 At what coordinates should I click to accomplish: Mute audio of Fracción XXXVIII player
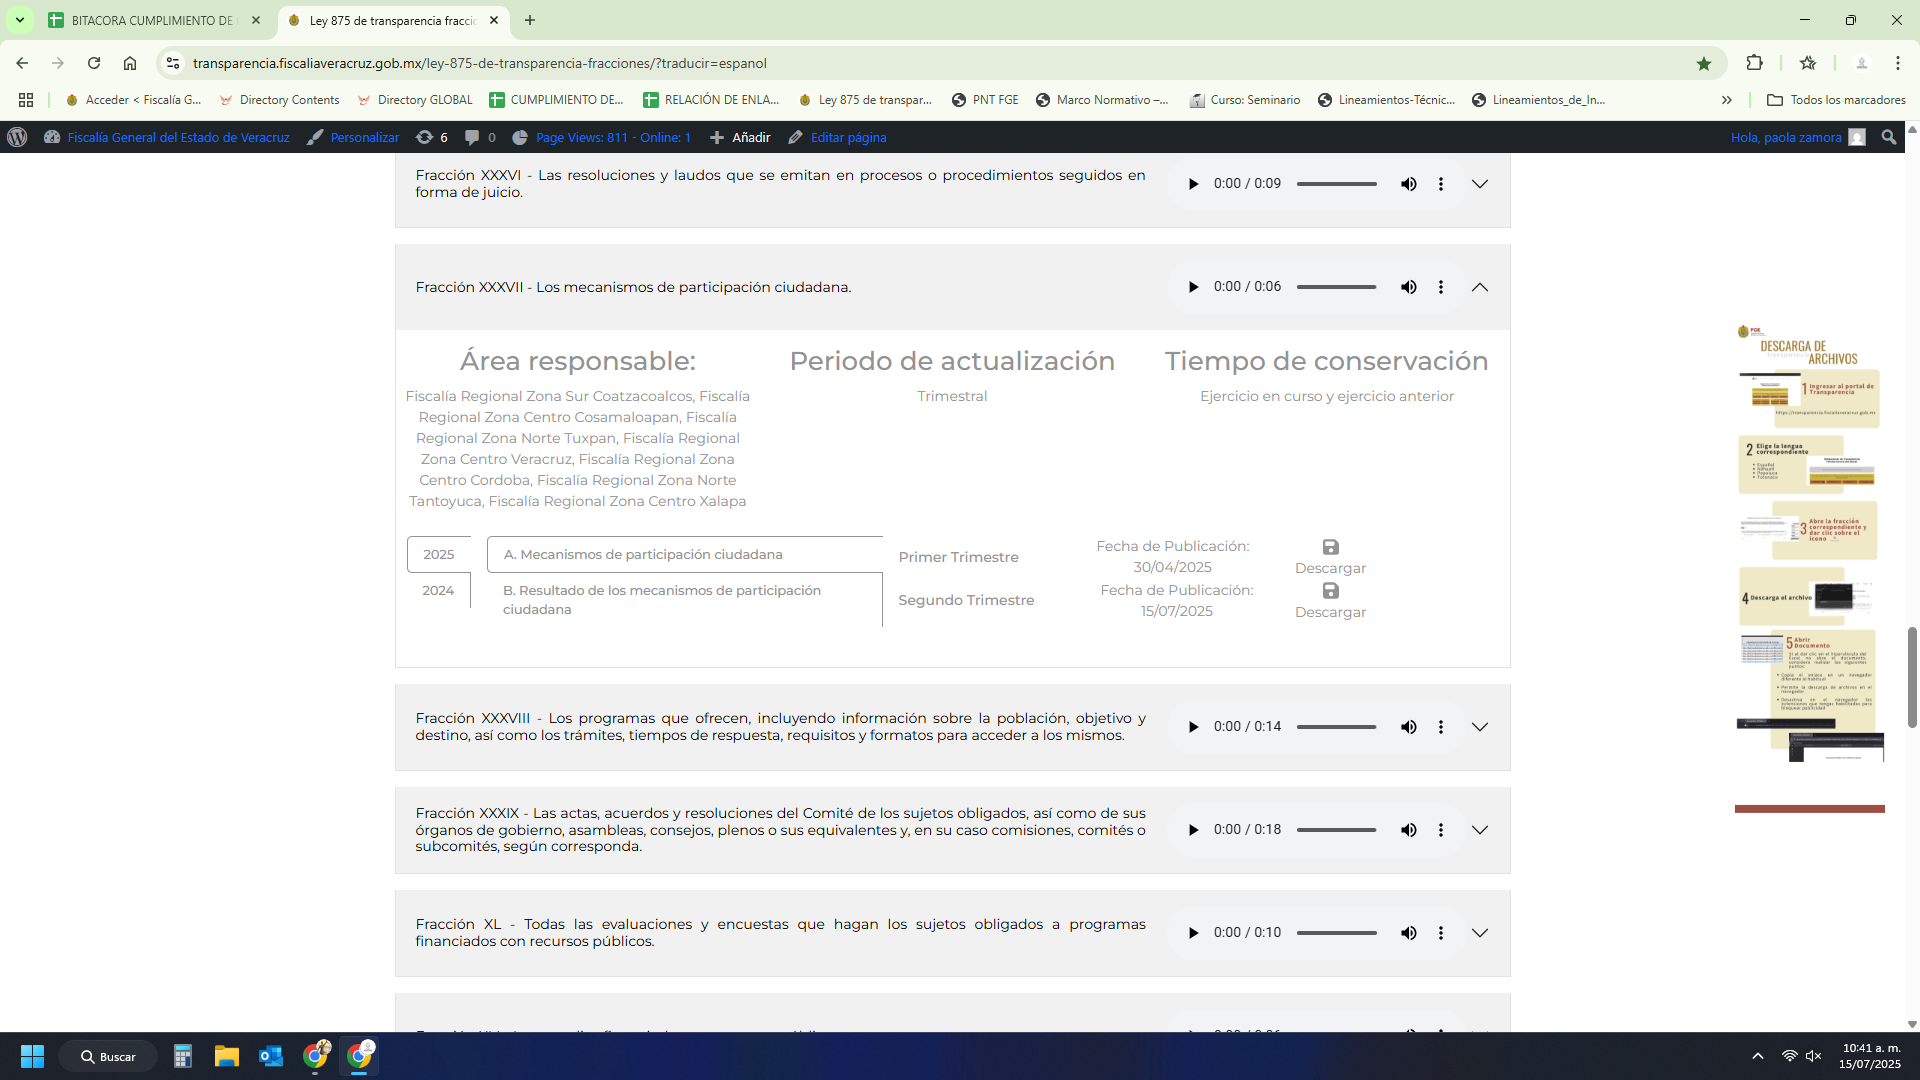point(1408,727)
